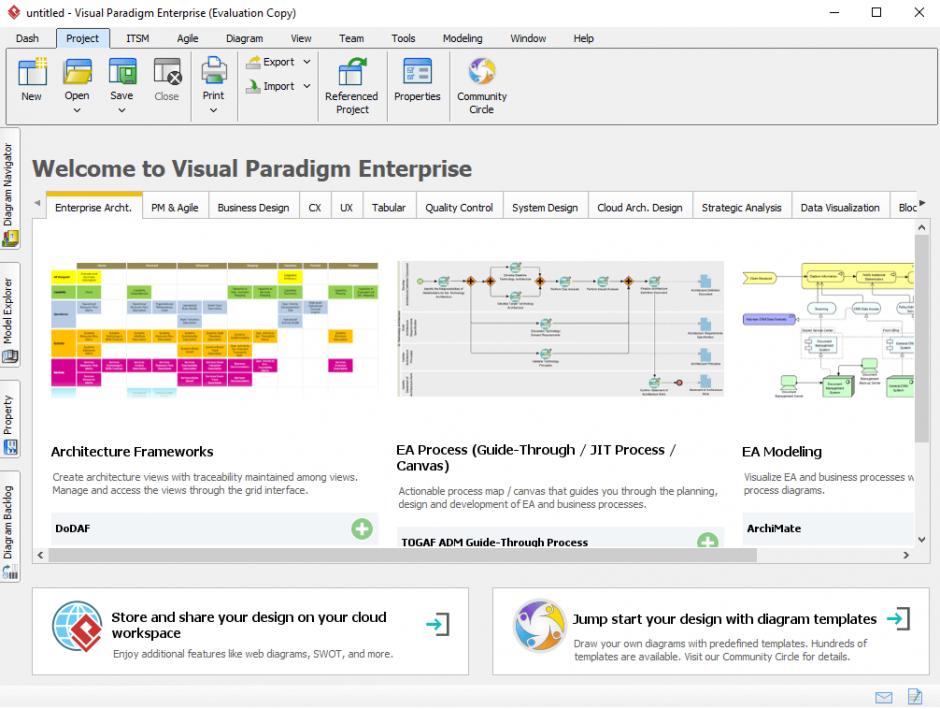This screenshot has width=940, height=709.
Task: Open the Team menu
Action: click(351, 38)
